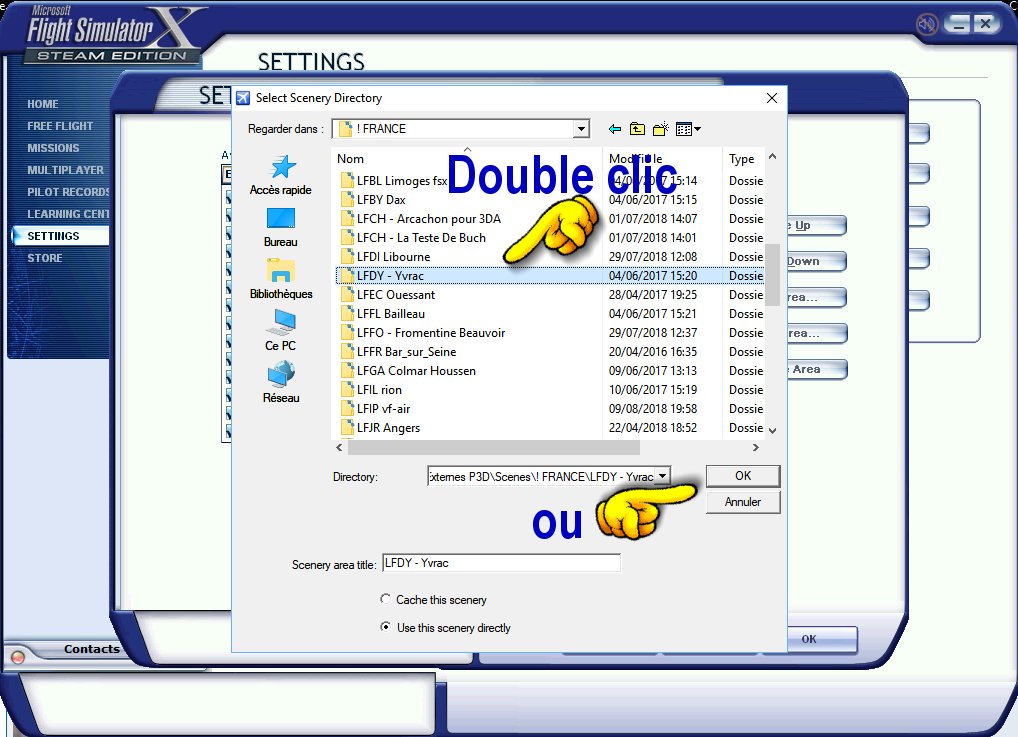Click folder icon of LFBY Dax
The height and width of the screenshot is (737, 1018).
tap(347, 199)
